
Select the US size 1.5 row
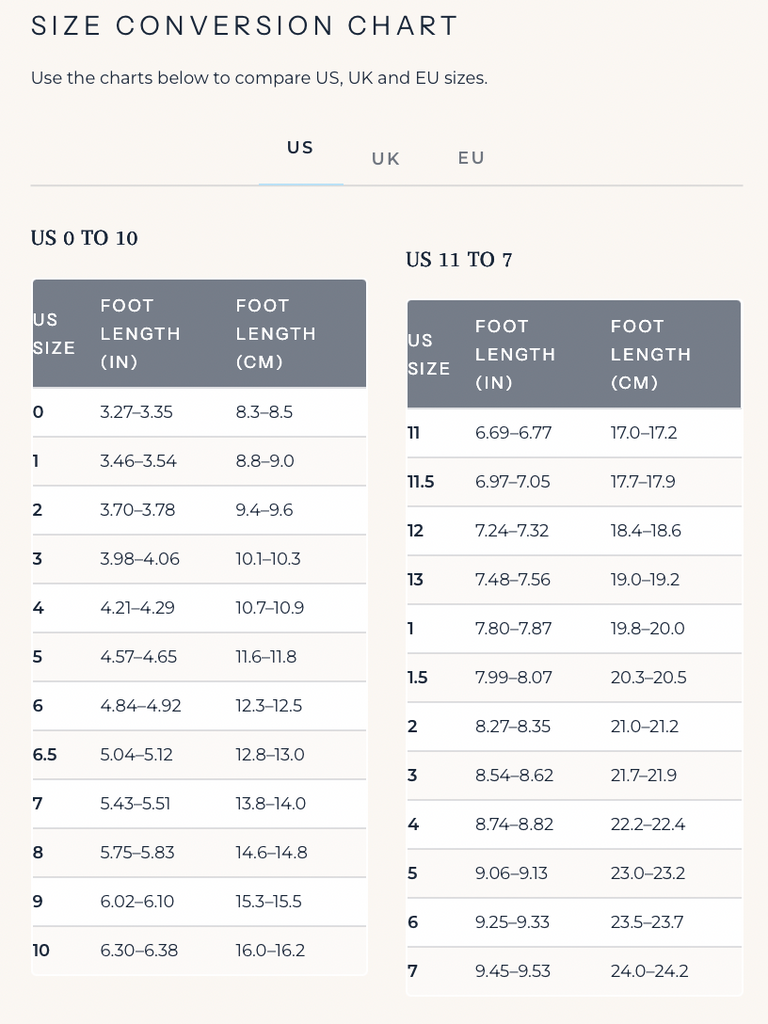574,678
